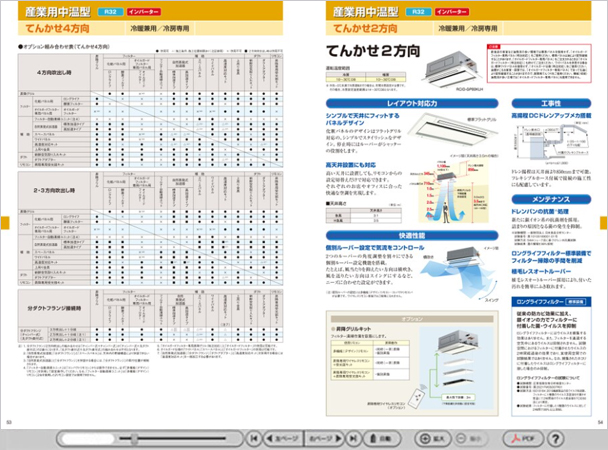
Task: Zoom in with the 拡大 button
Action: [x=433, y=439]
